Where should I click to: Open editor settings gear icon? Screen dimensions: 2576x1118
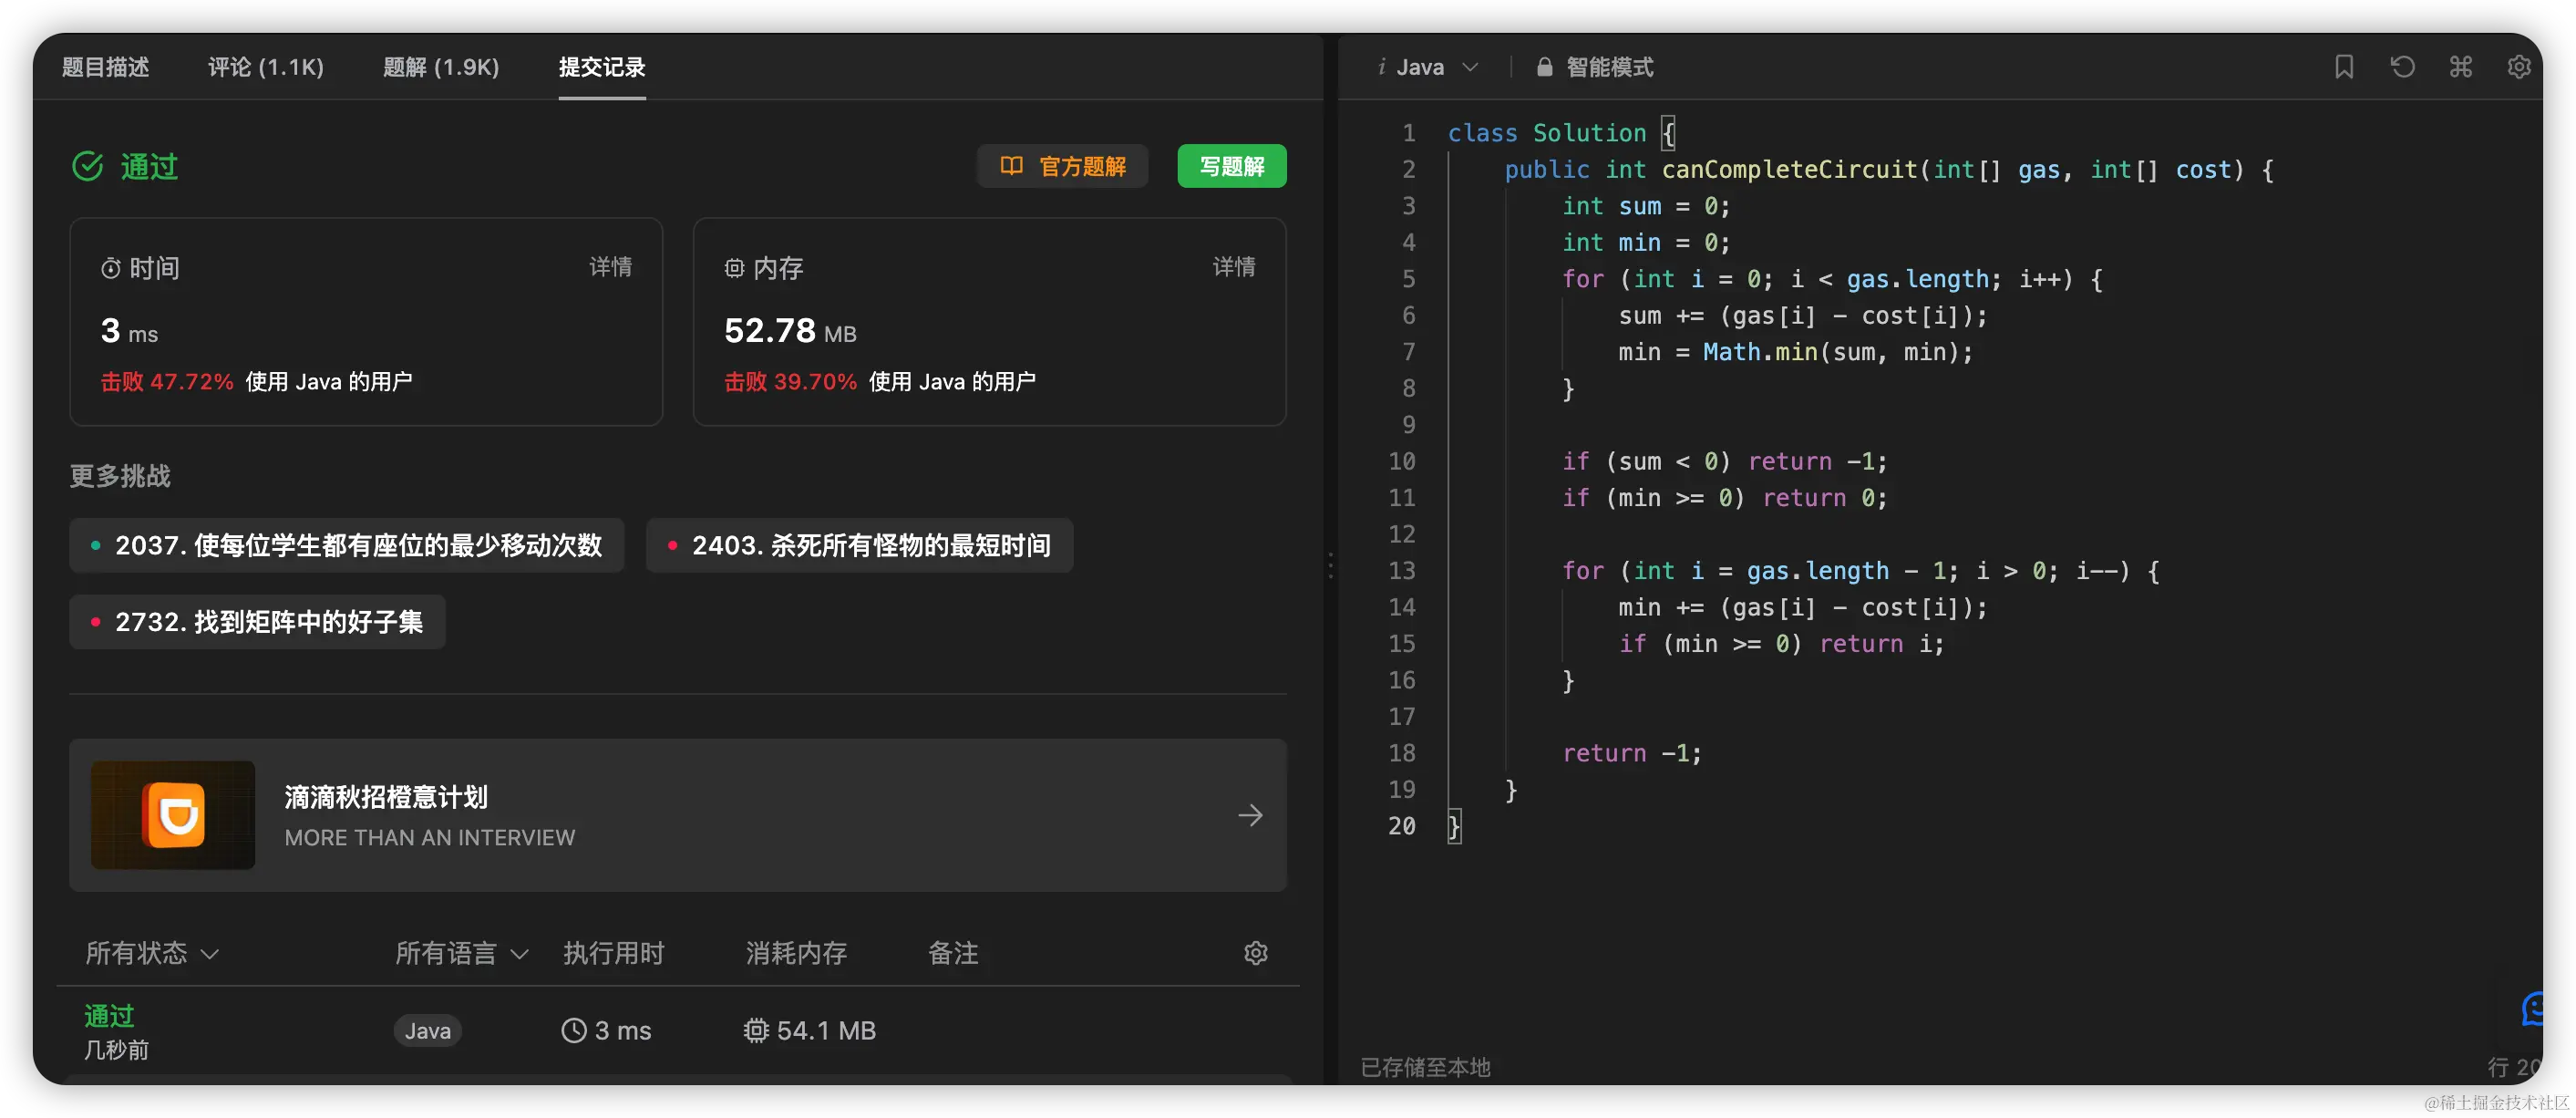2518,67
